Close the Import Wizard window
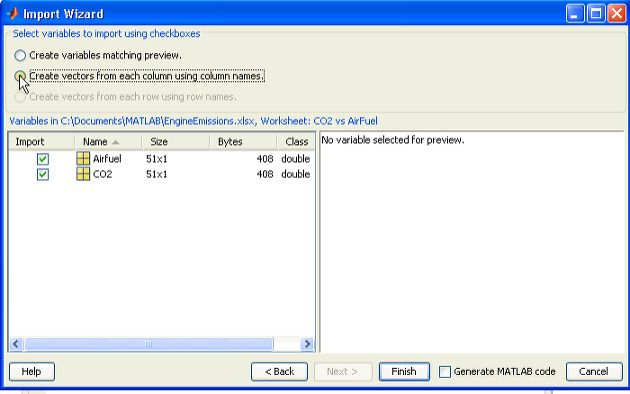Image resolution: width=630 pixels, height=394 pixels. pyautogui.click(x=617, y=14)
